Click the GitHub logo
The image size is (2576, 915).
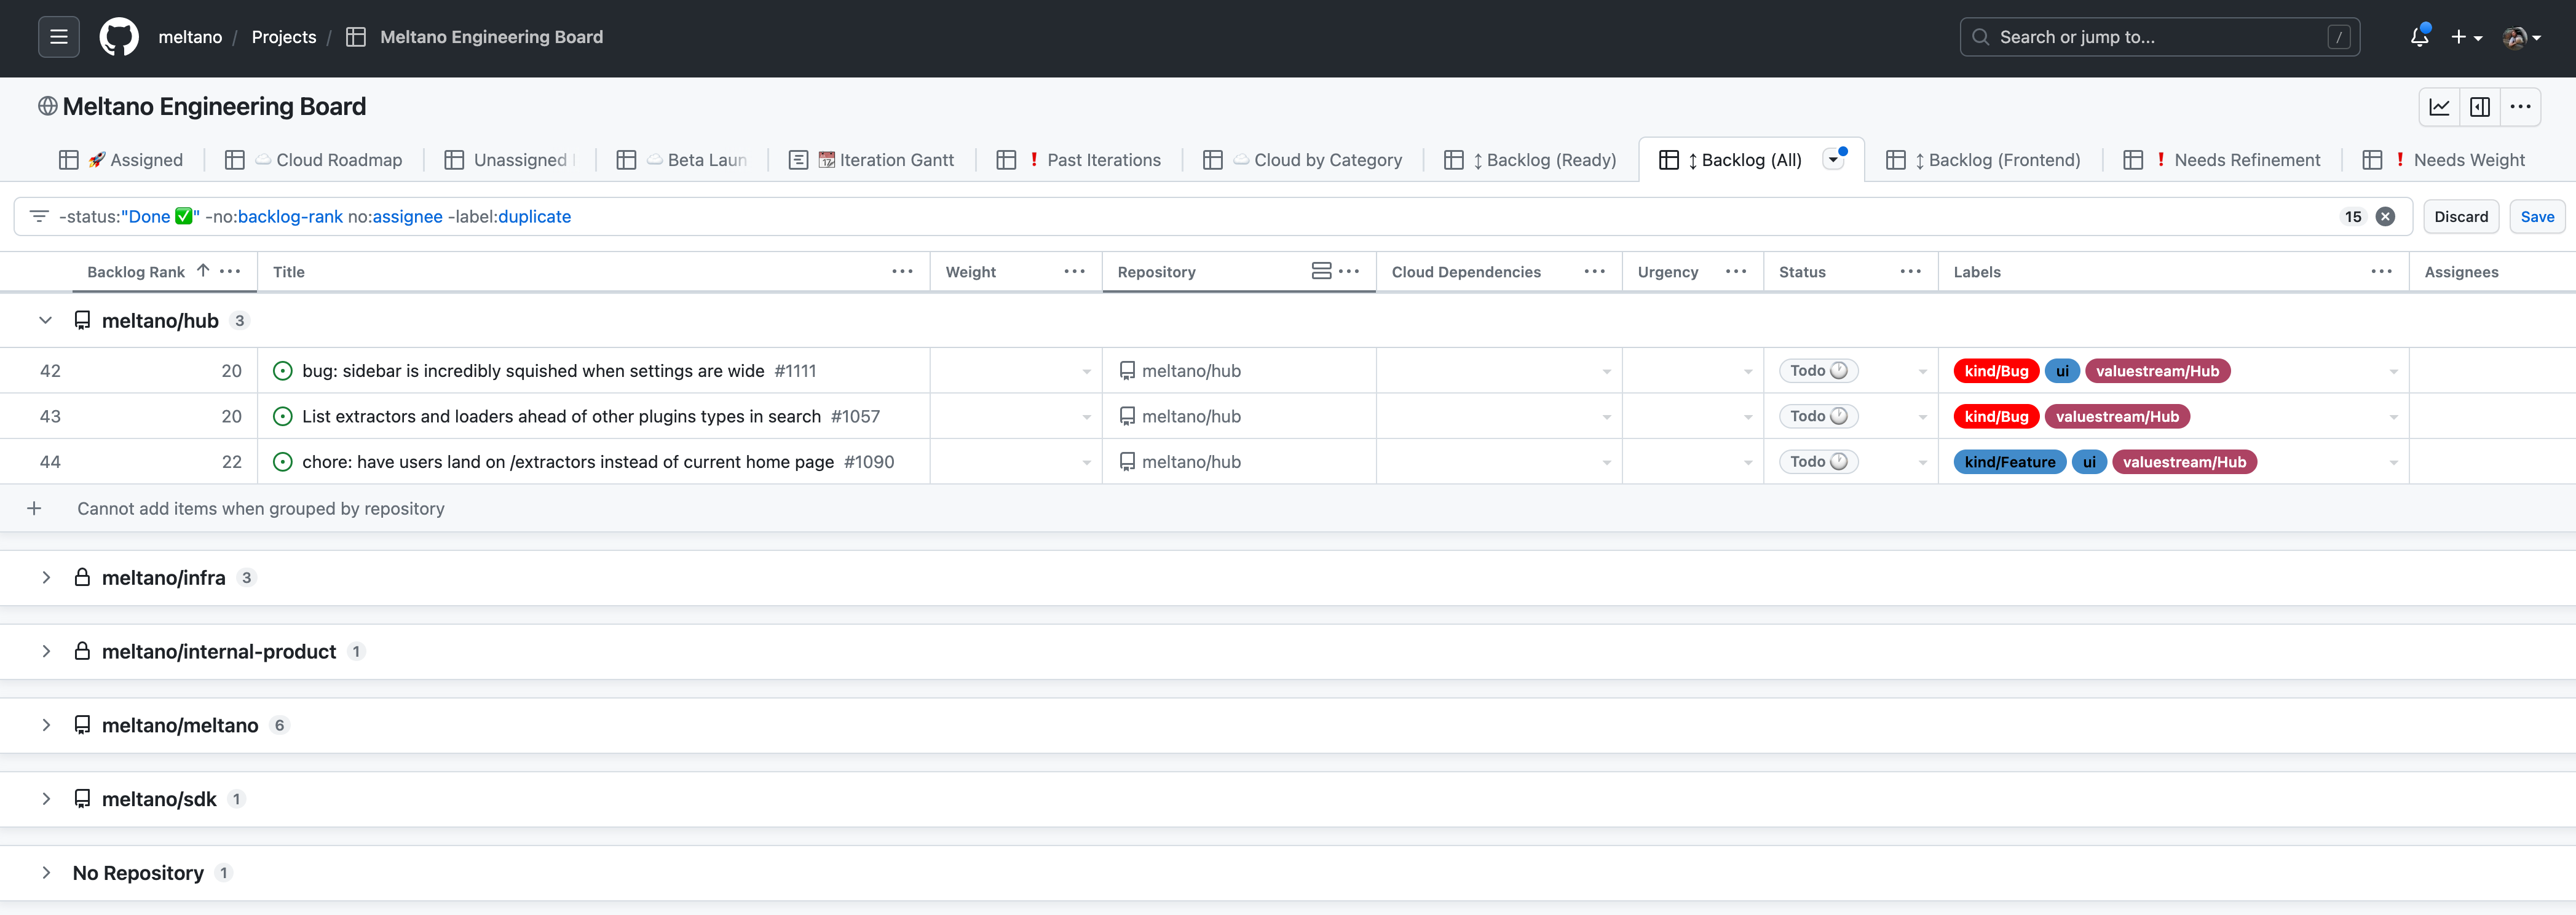[x=119, y=36]
